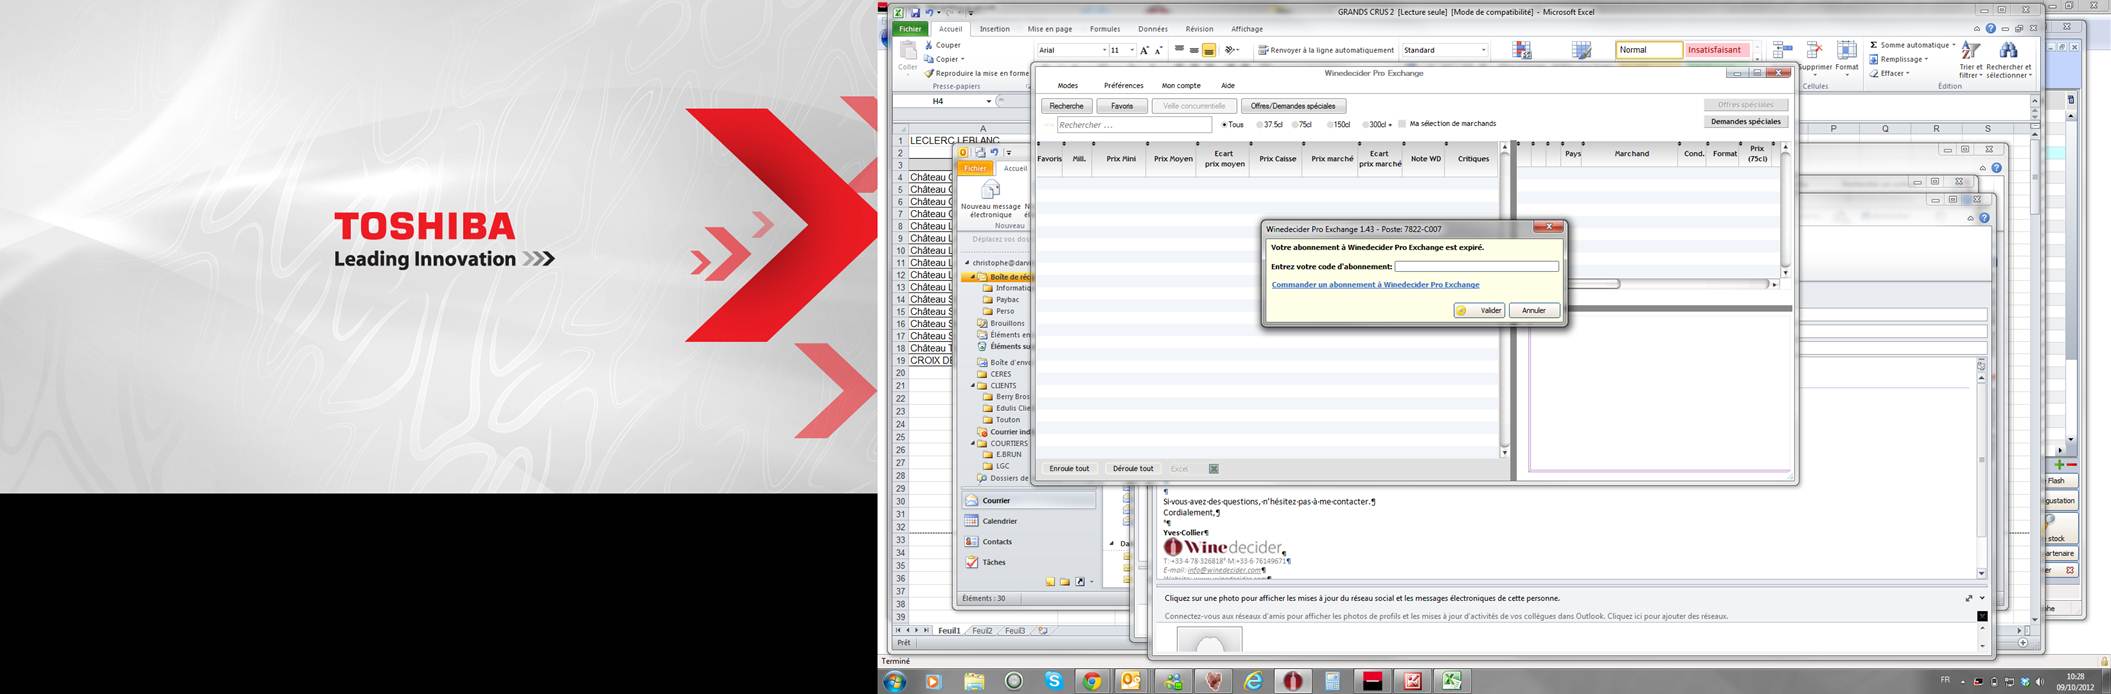
Task: Open the Remplissage dropdown in Excel
Action: click(1924, 59)
